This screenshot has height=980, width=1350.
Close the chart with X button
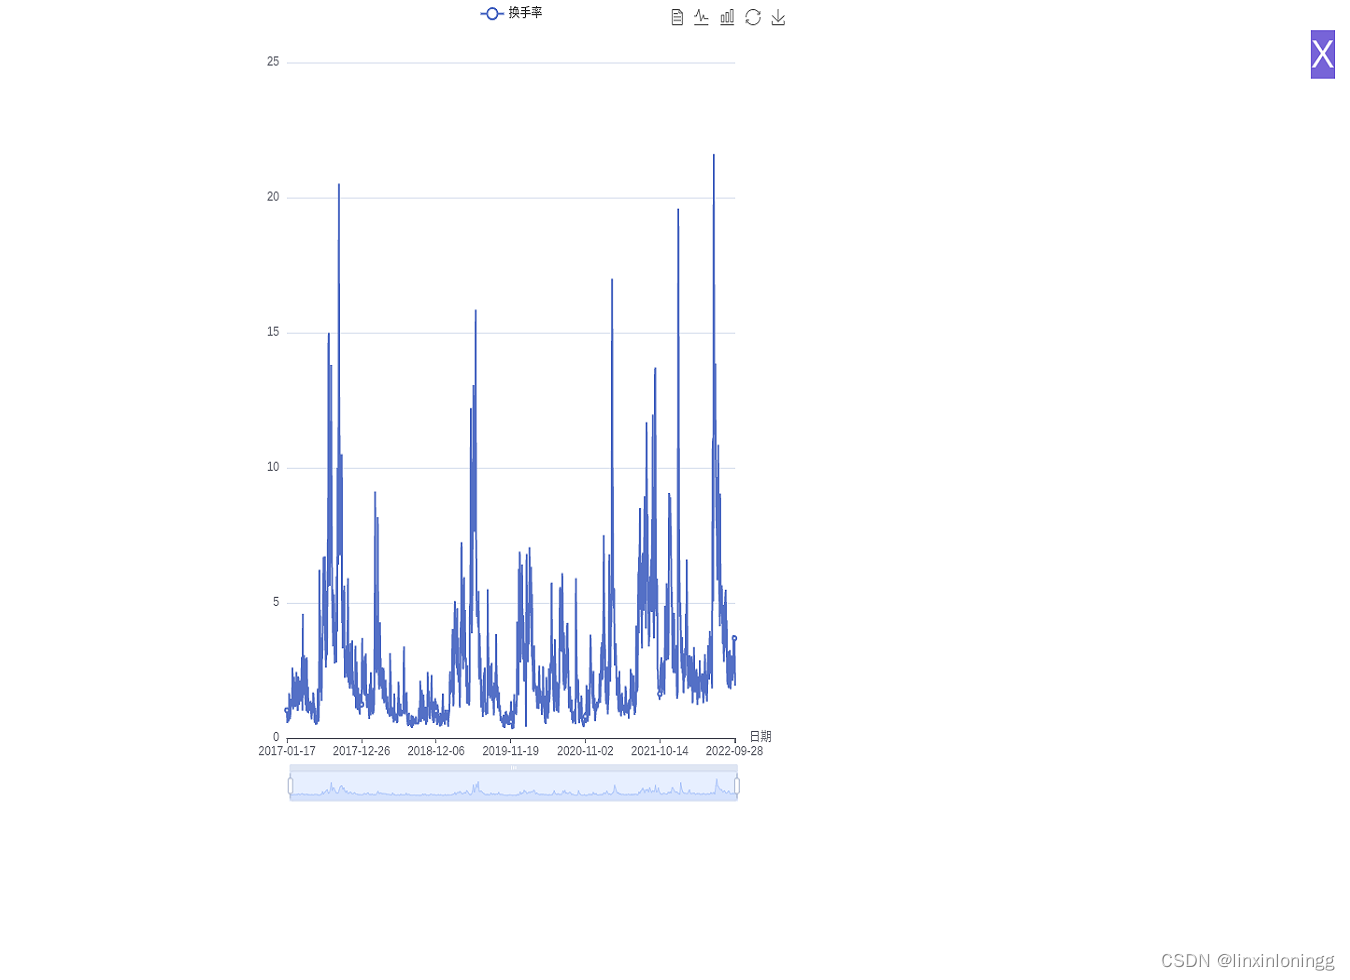tap(1322, 54)
